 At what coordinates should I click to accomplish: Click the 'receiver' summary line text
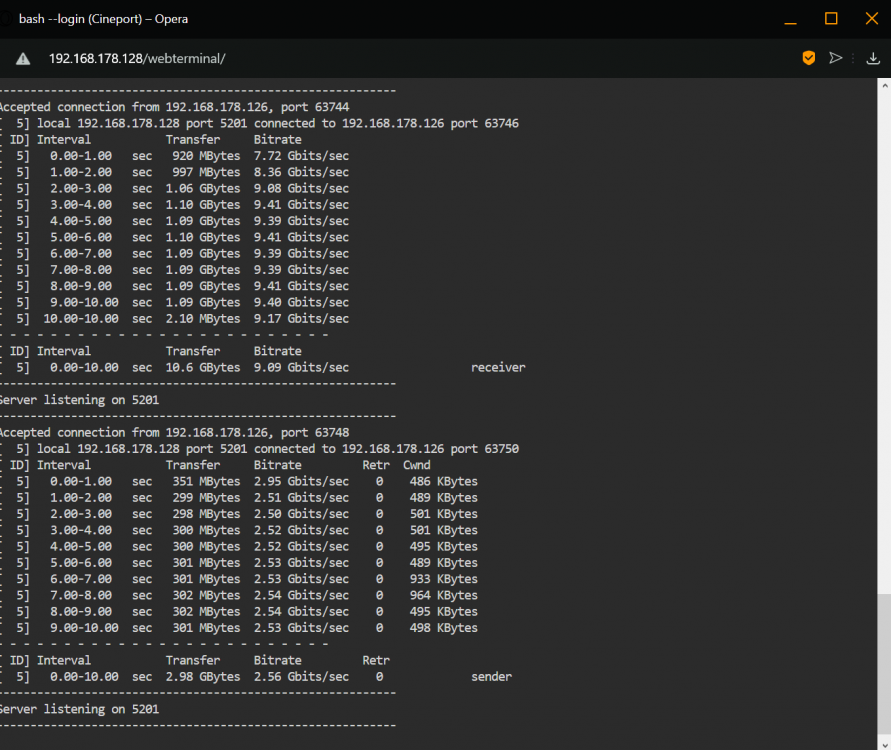tap(498, 368)
